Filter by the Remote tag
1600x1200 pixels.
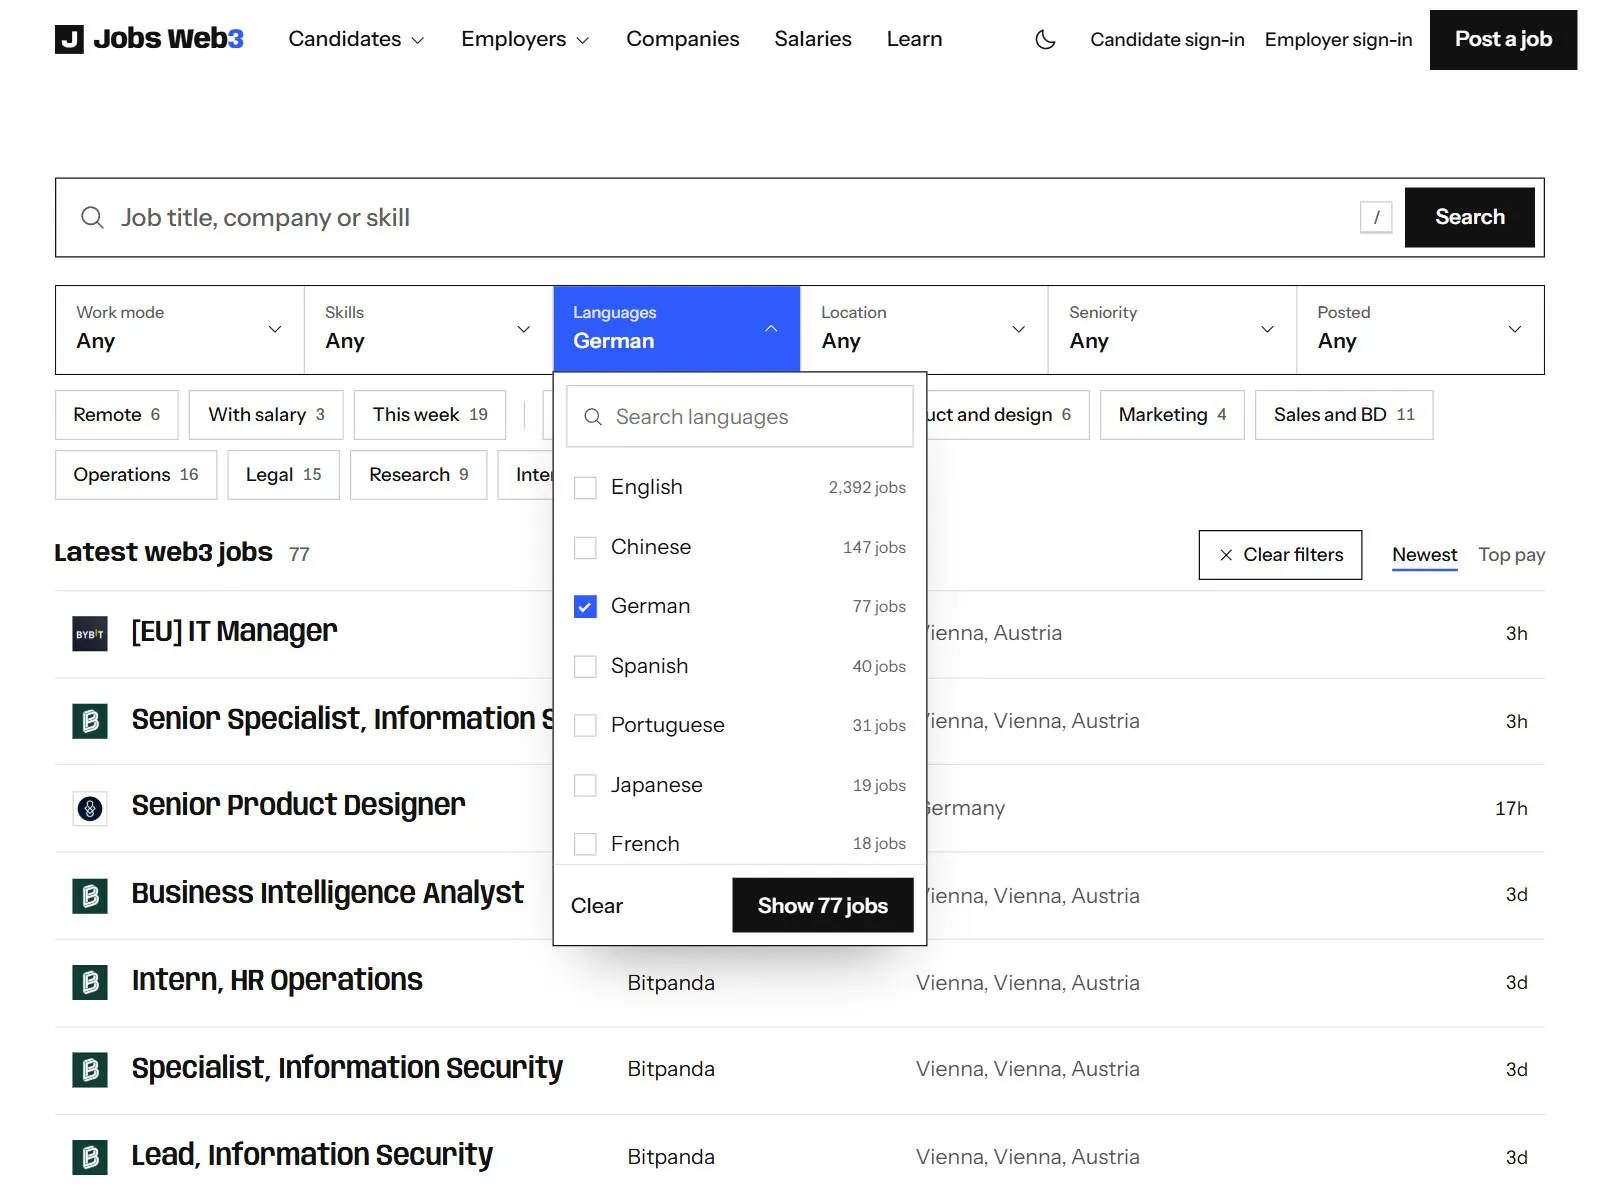point(117,415)
